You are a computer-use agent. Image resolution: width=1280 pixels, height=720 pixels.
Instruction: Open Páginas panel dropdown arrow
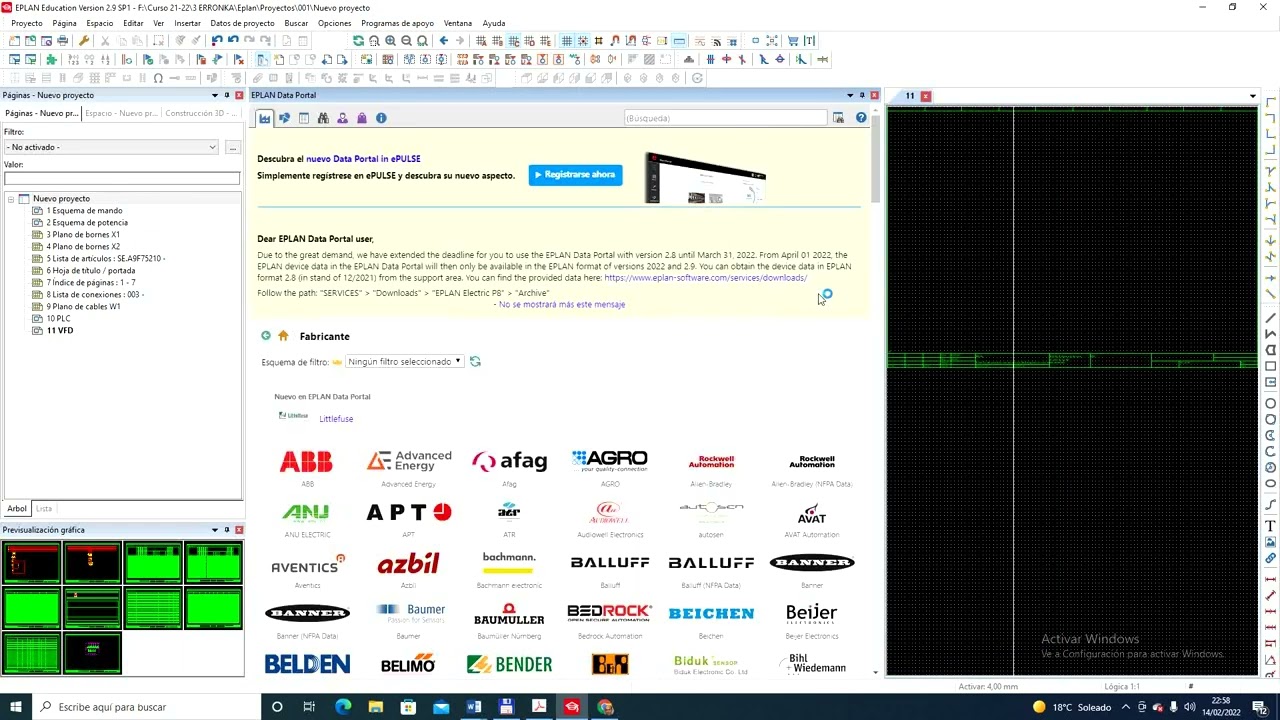pos(214,95)
